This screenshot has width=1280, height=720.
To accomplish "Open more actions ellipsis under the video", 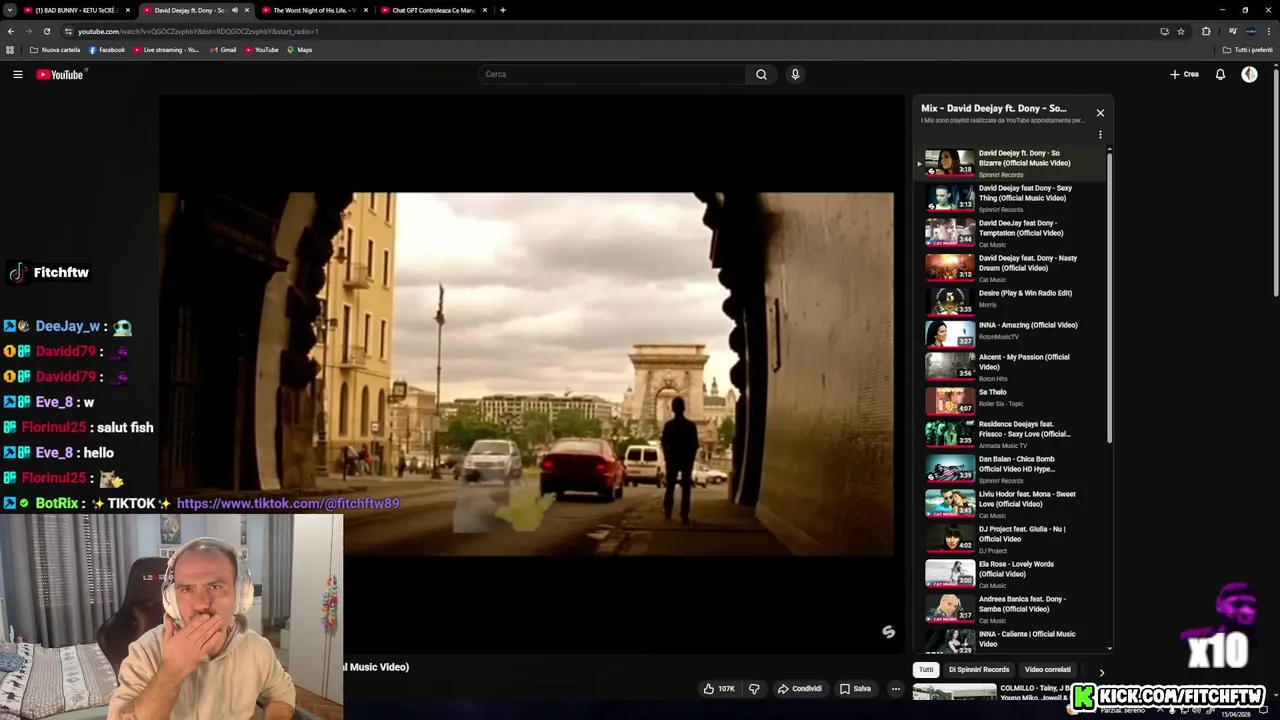I will [x=896, y=688].
